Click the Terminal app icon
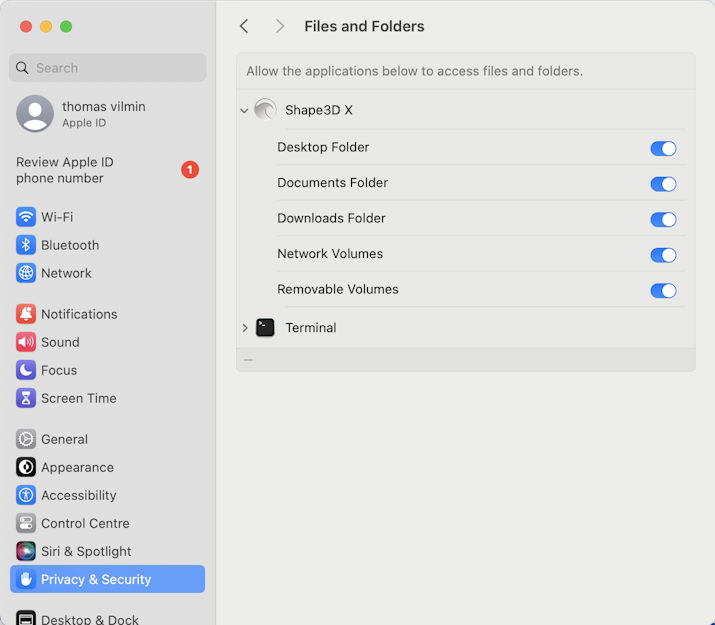Screen dimensions: 715x625 coord(265,328)
